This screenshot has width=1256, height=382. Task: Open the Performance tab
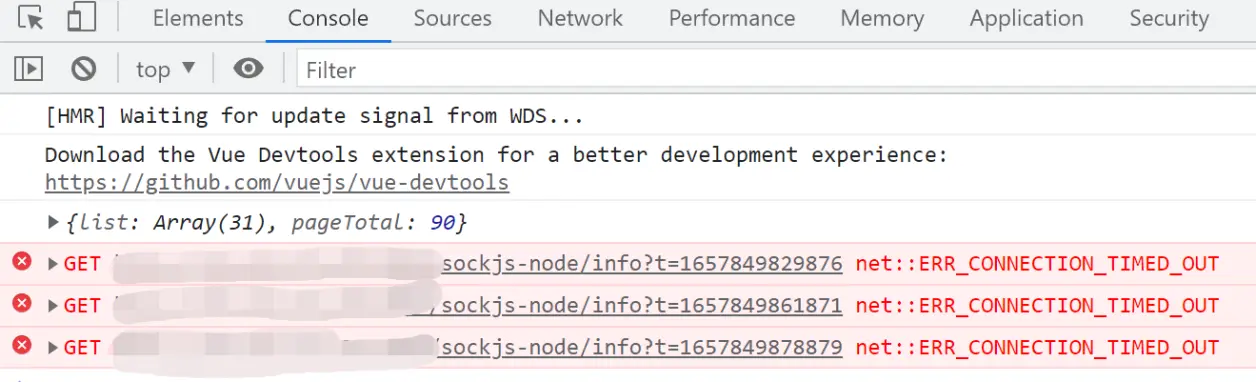coord(732,18)
